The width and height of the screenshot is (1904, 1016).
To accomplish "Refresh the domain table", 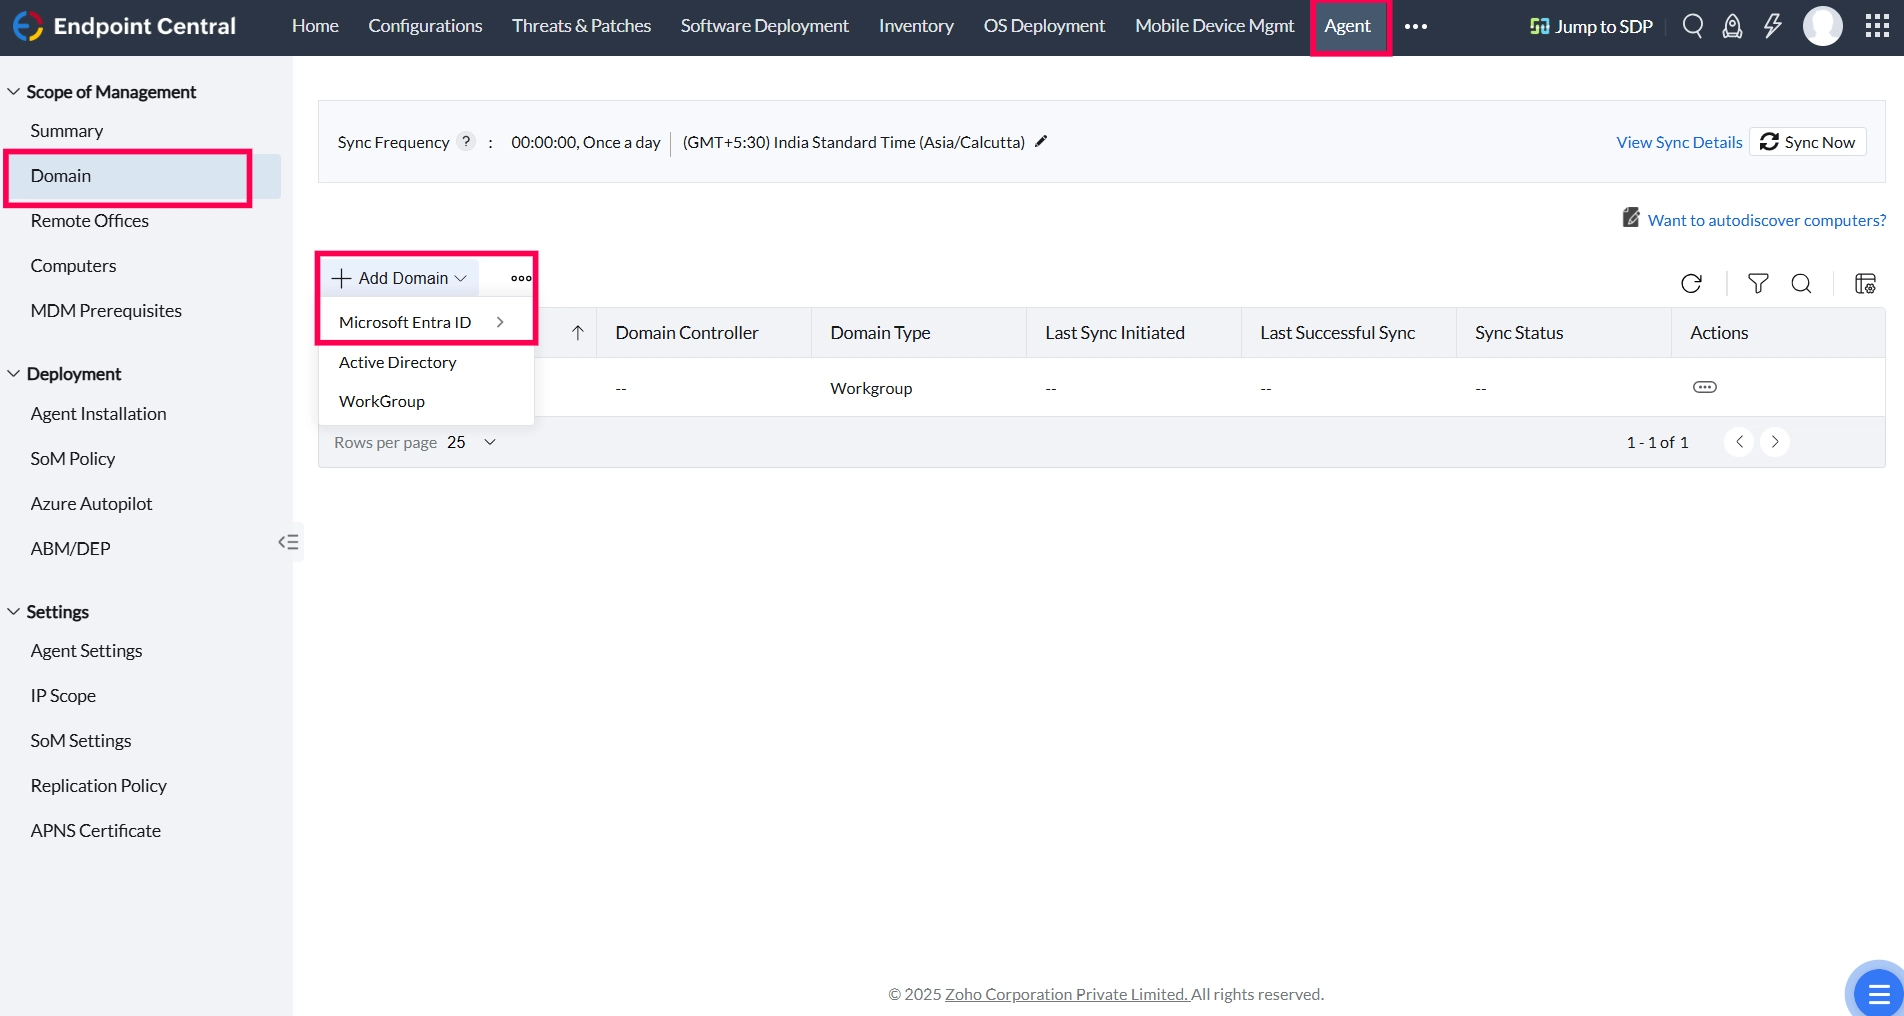I will pyautogui.click(x=1691, y=284).
